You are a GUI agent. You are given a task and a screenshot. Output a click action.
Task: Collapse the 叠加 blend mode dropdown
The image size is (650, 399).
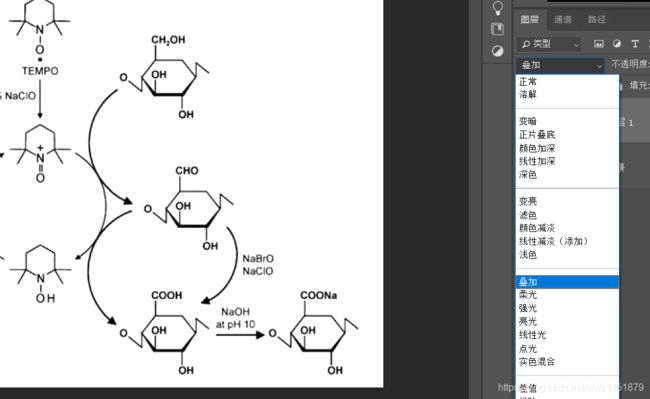point(560,65)
